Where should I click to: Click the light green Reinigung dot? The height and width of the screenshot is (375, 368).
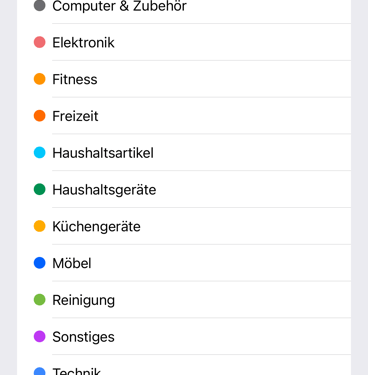(40, 300)
